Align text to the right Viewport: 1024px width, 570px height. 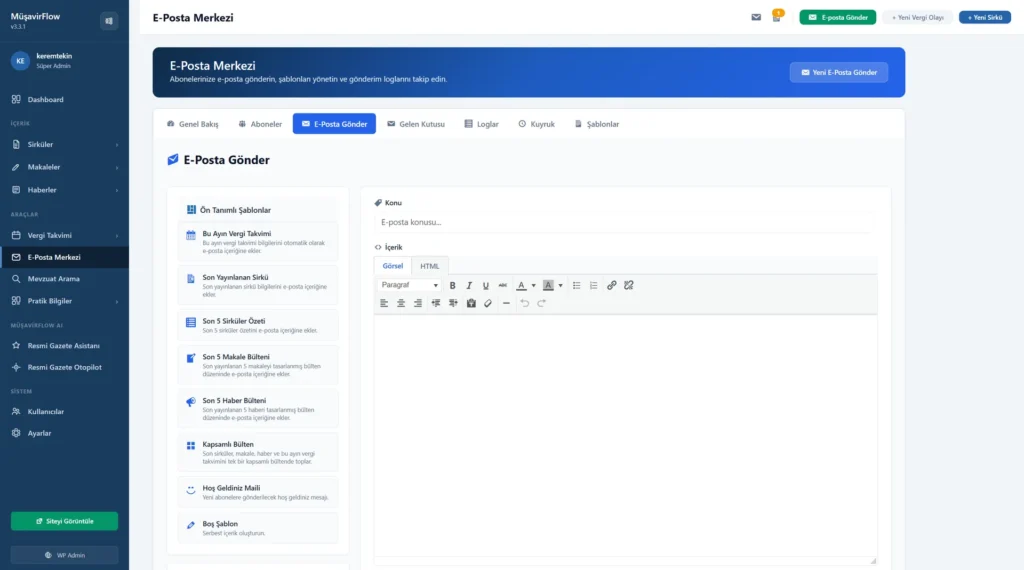tap(418, 303)
